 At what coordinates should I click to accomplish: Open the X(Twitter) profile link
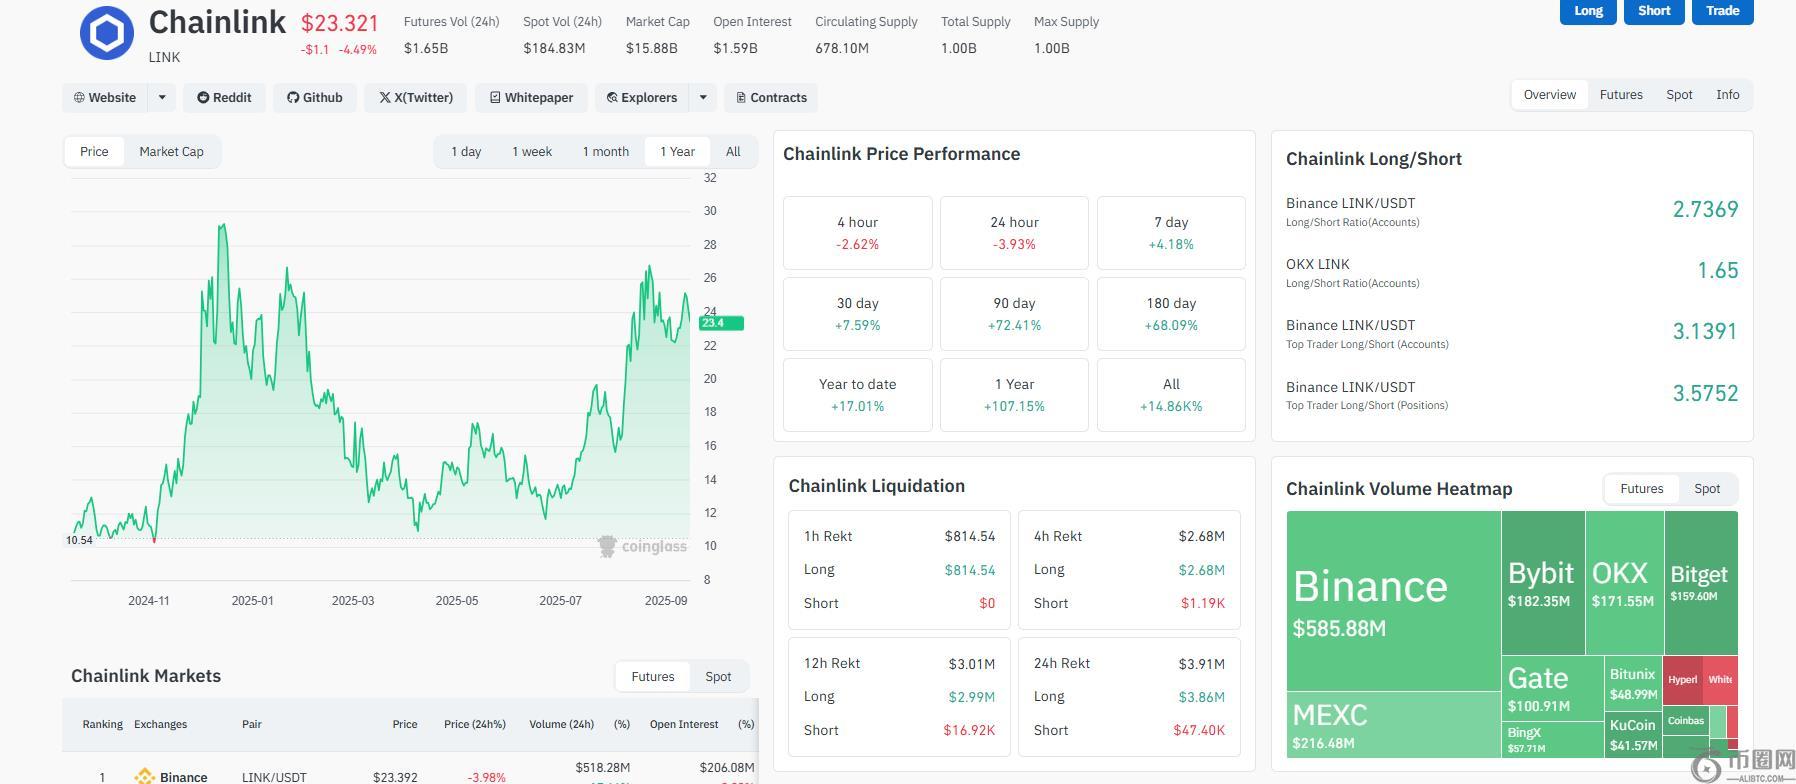[x=416, y=97]
